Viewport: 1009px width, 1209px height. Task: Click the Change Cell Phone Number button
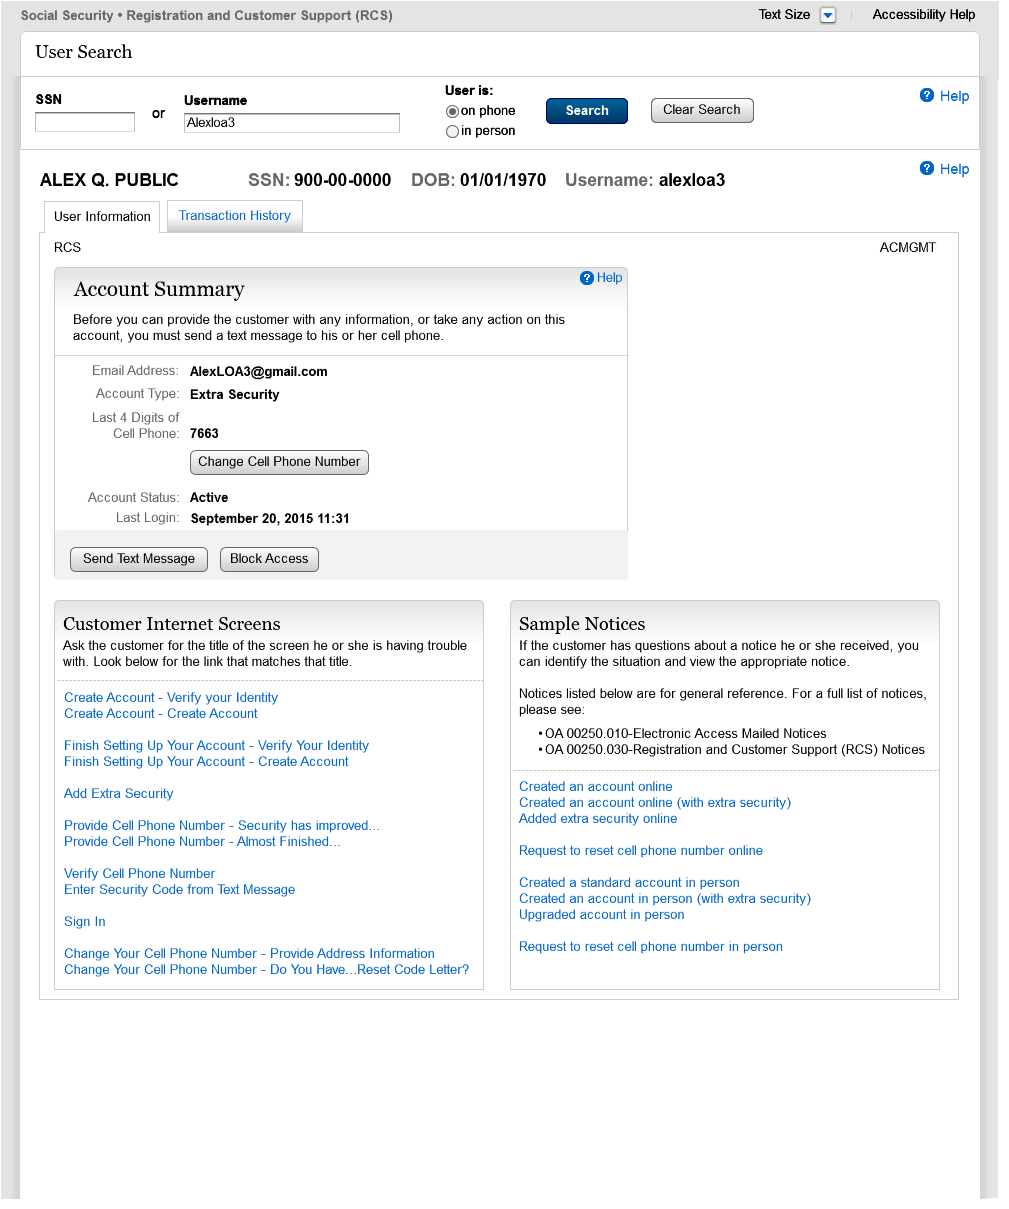279,462
